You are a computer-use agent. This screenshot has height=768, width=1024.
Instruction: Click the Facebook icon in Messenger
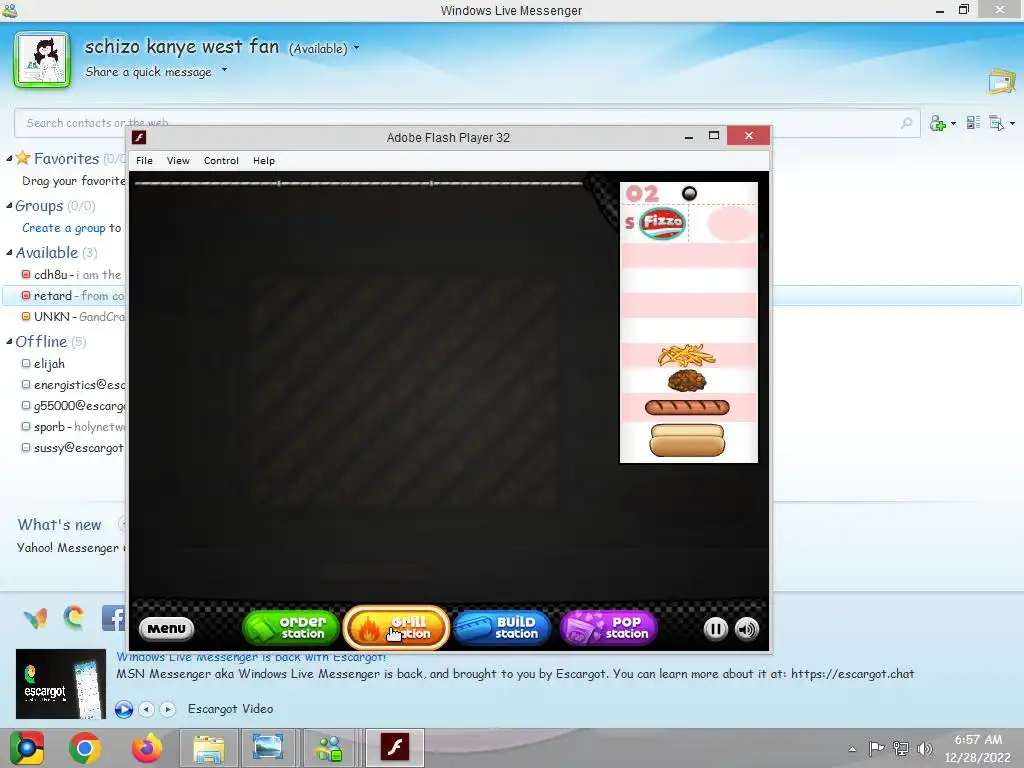(114, 617)
